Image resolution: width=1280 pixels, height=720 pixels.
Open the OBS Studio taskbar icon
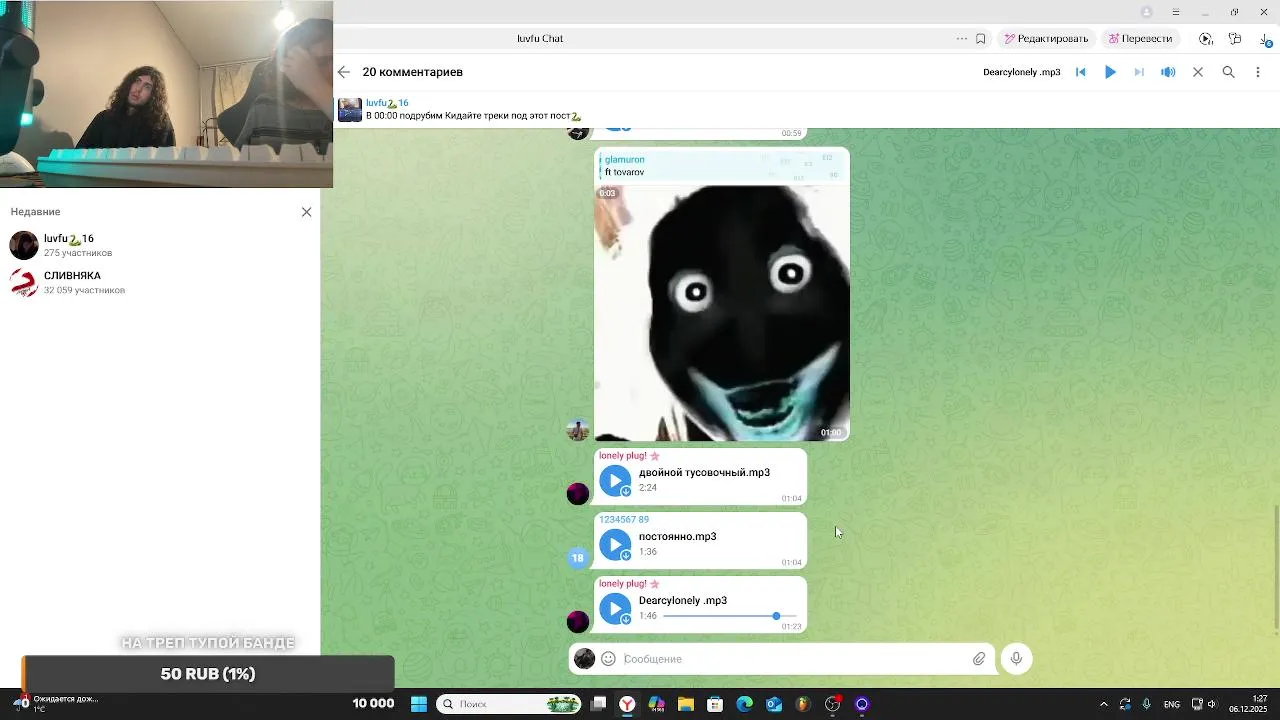[833, 704]
